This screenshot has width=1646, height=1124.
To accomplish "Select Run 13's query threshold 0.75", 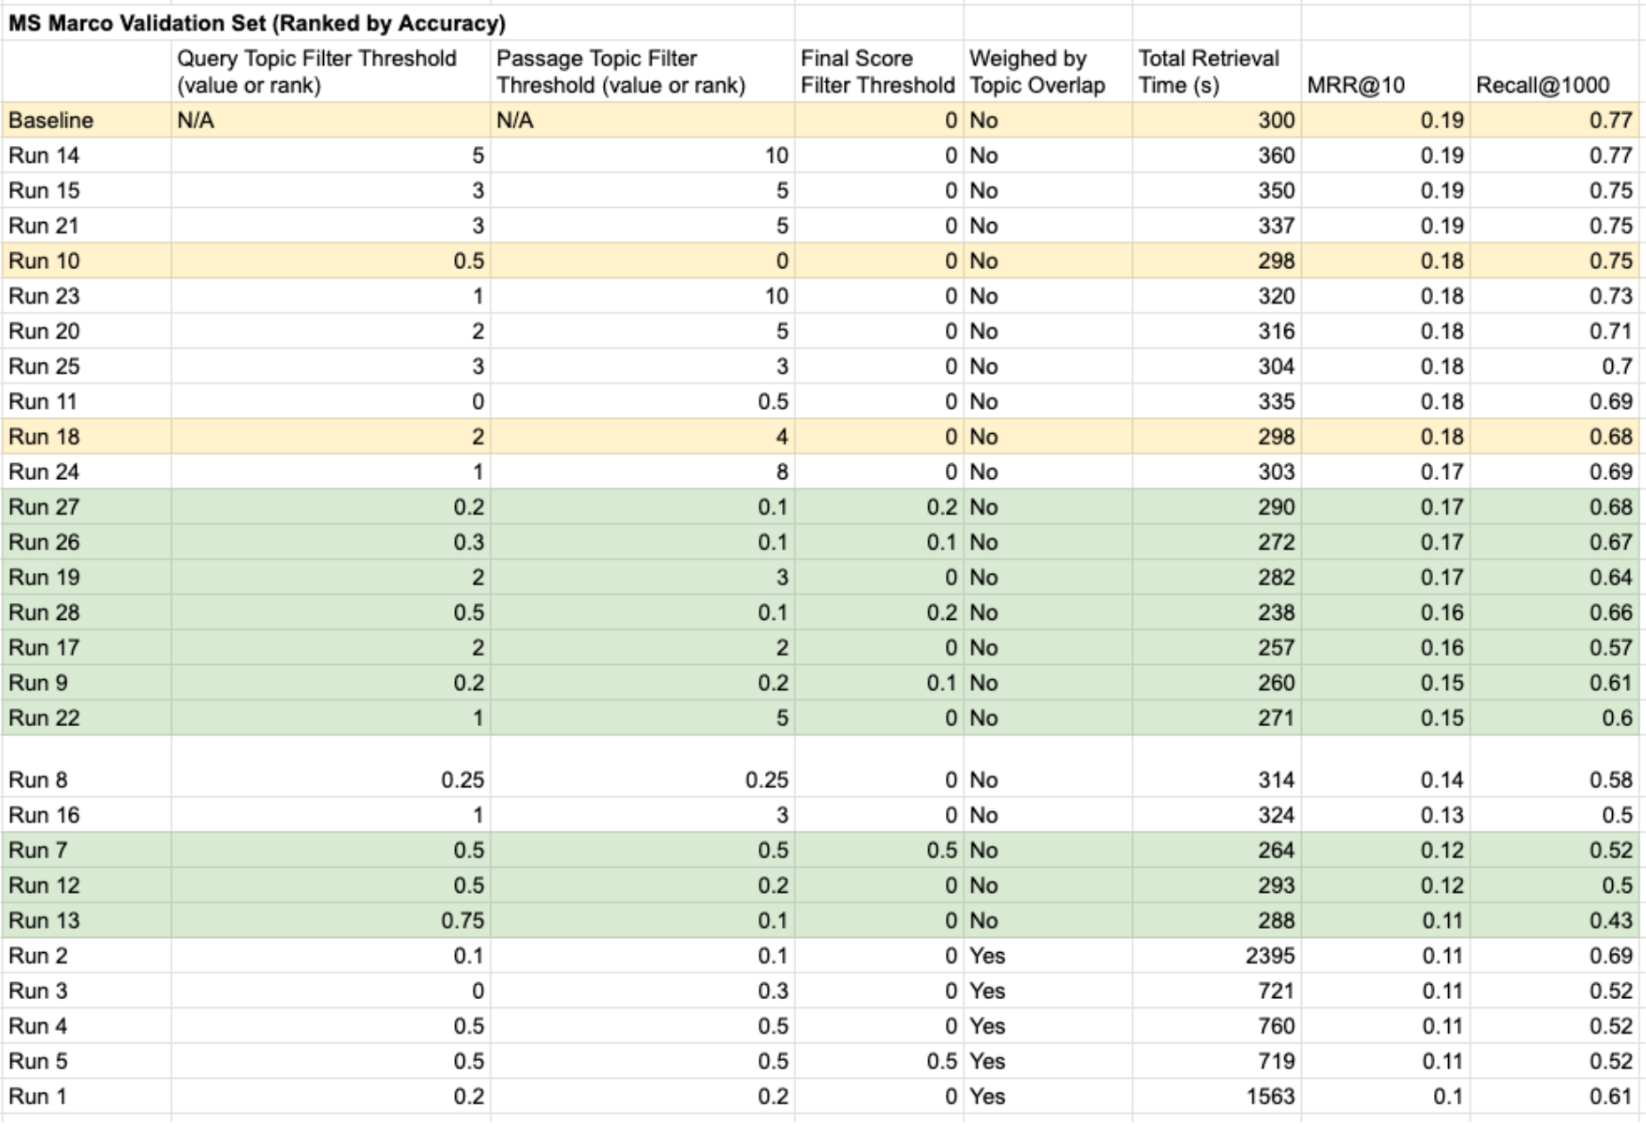I will coord(462,920).
